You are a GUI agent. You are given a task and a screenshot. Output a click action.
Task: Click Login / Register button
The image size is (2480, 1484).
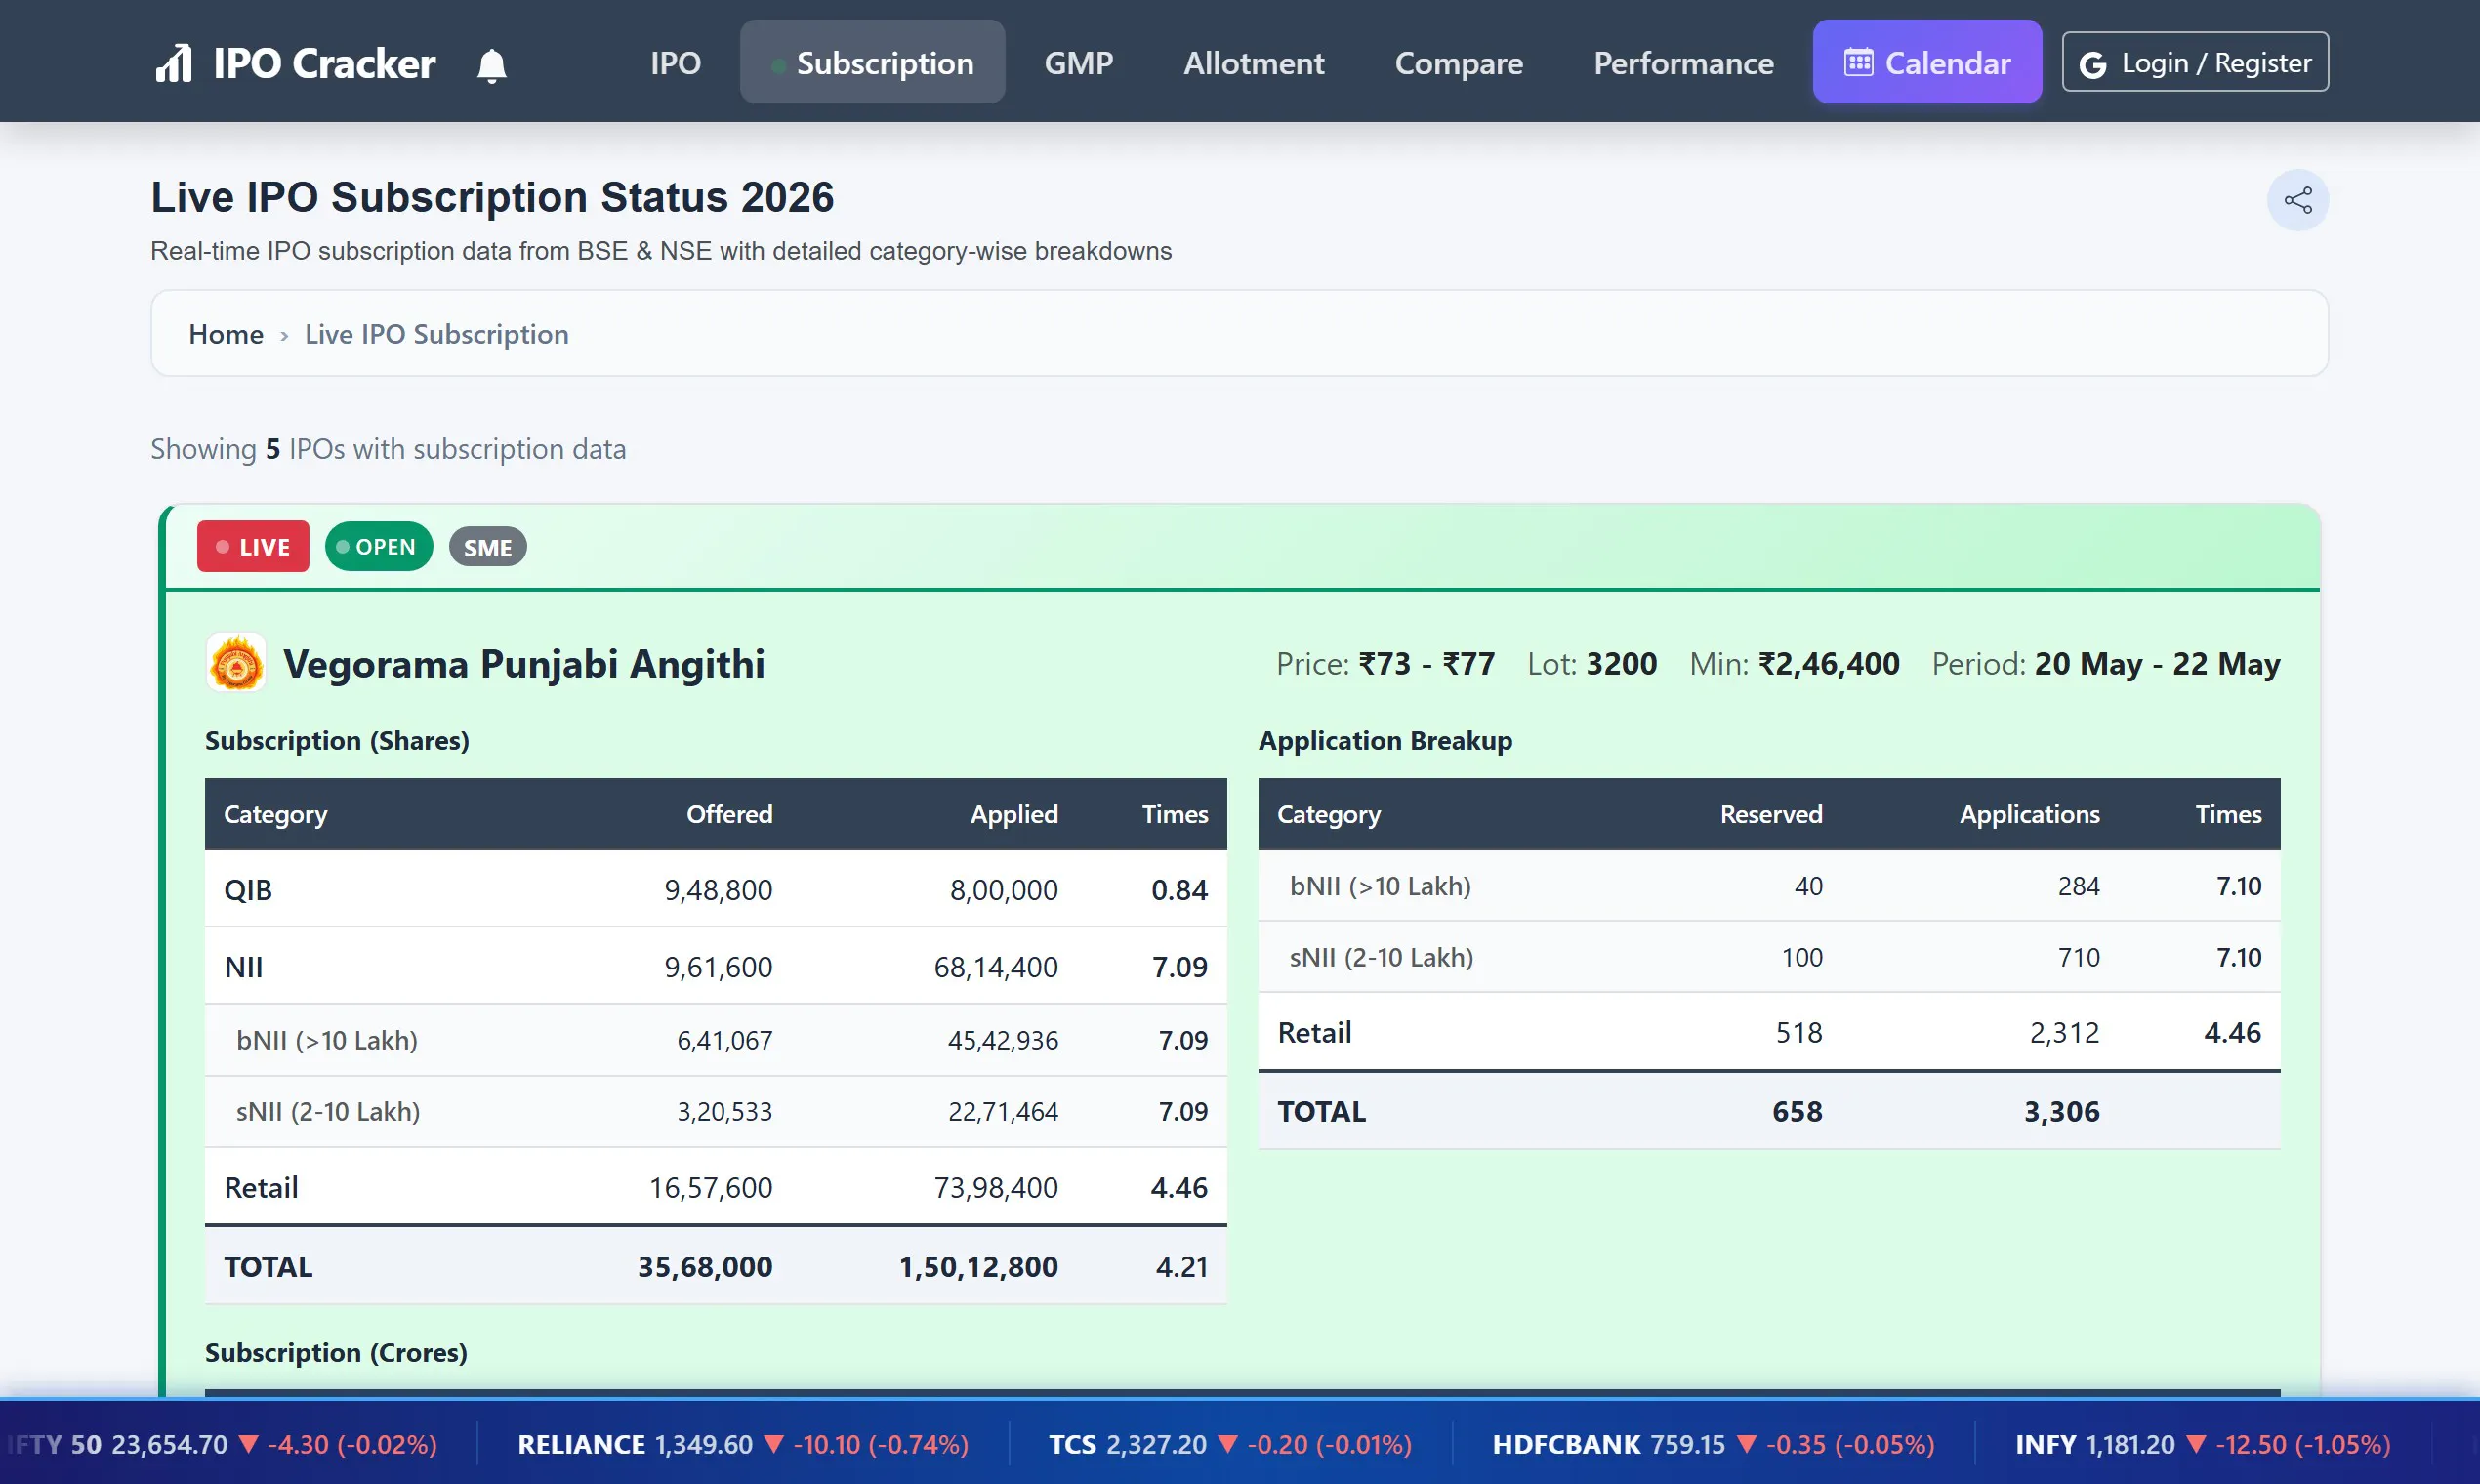pos(2195,62)
